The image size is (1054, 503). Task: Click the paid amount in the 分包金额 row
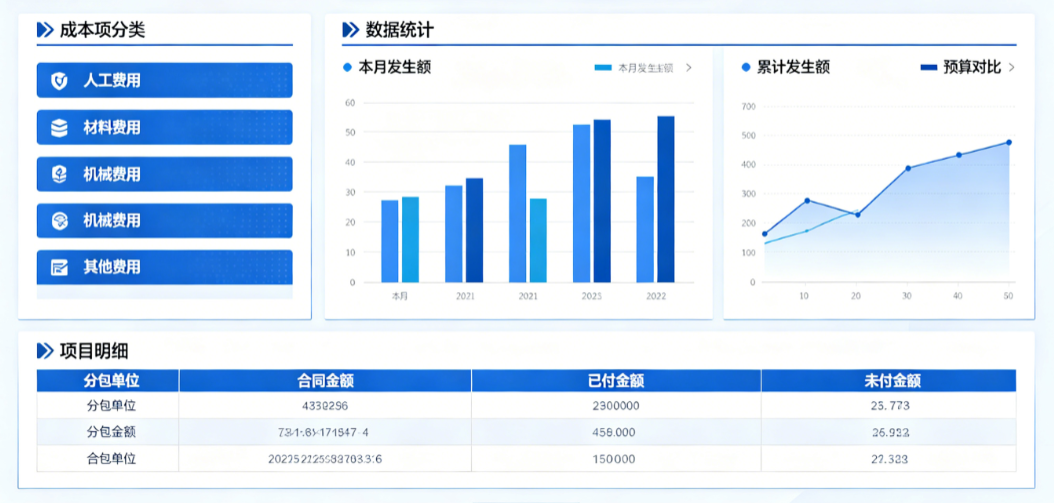click(616, 432)
